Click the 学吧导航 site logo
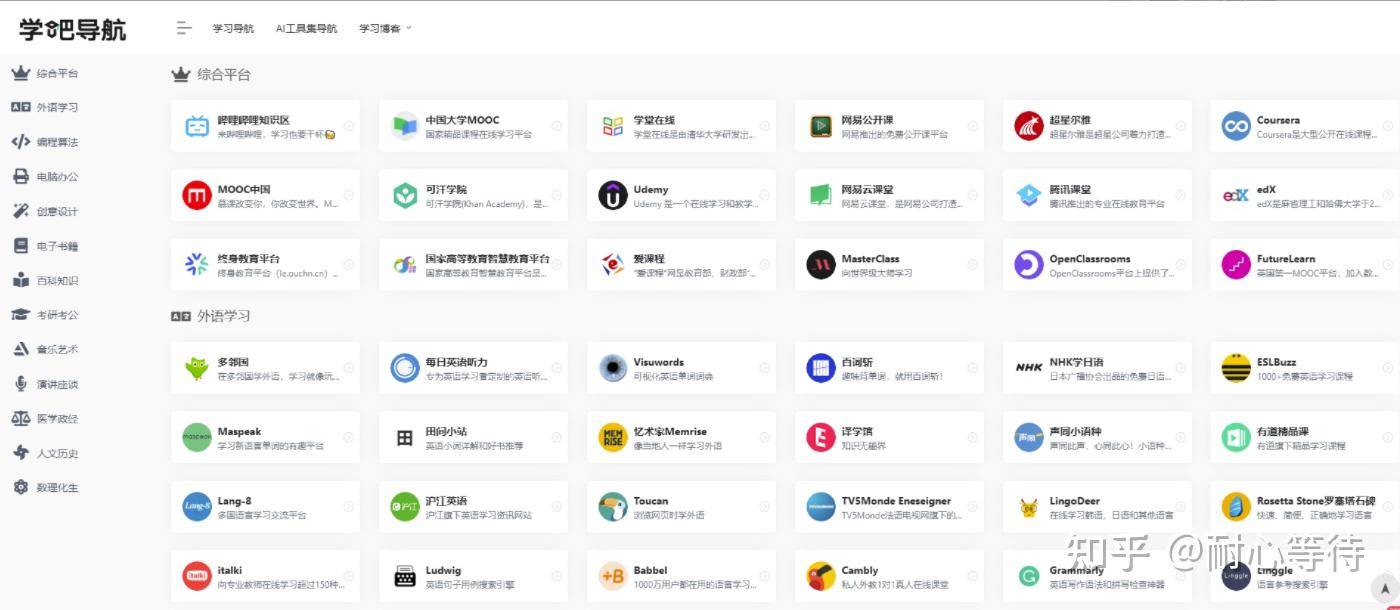This screenshot has height=610, width=1400. coord(73,29)
